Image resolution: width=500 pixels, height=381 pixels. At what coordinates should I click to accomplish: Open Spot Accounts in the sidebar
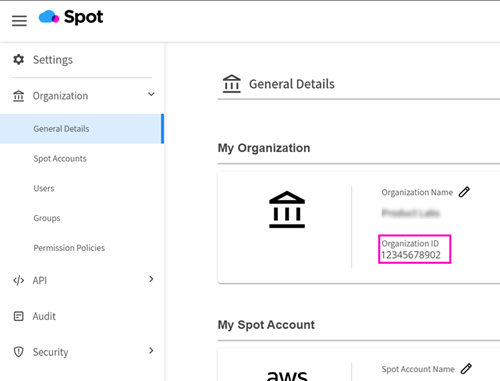(60, 159)
